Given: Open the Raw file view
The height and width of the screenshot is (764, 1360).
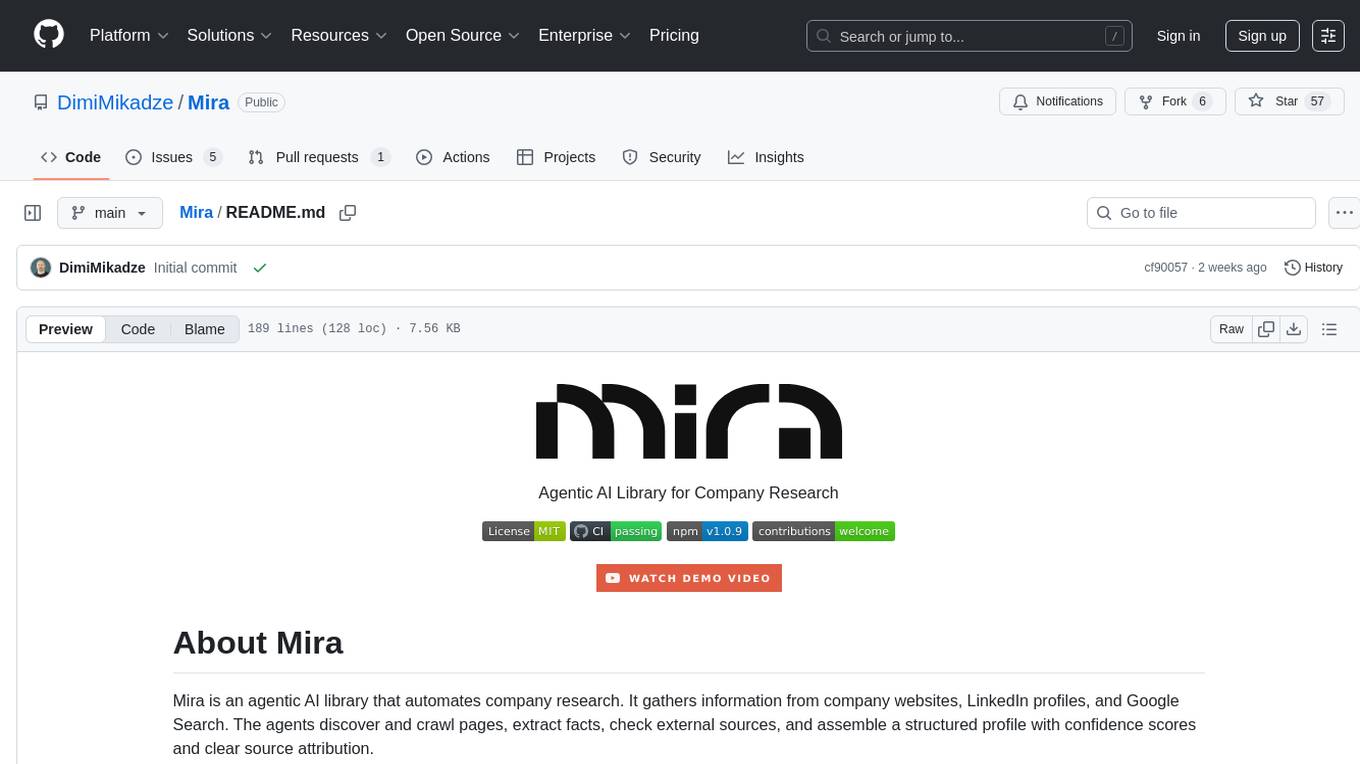Looking at the screenshot, I should pyautogui.click(x=1231, y=329).
